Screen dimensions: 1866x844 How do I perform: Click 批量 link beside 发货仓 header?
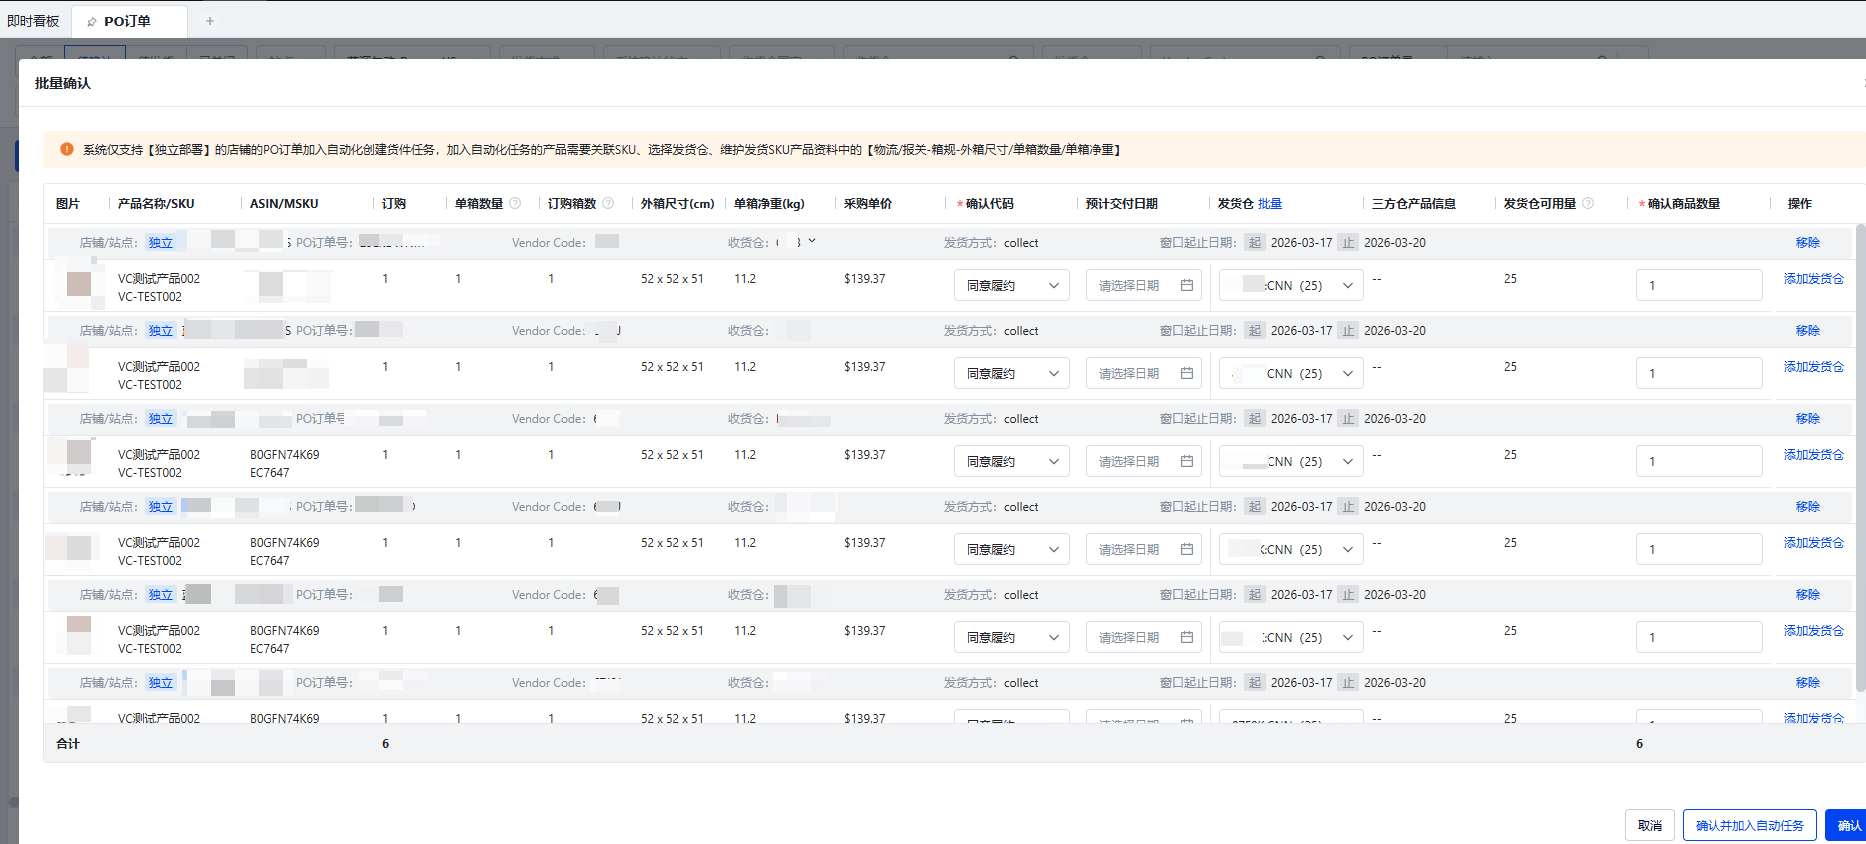pyautogui.click(x=1270, y=204)
